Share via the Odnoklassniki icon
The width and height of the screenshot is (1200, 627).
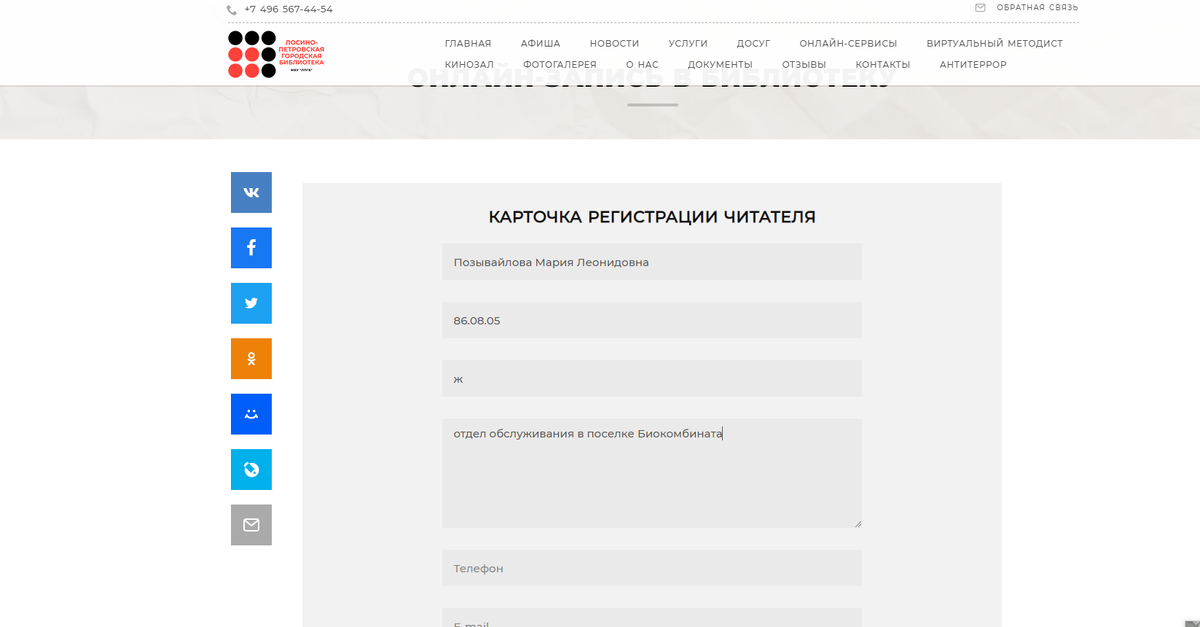coord(251,358)
